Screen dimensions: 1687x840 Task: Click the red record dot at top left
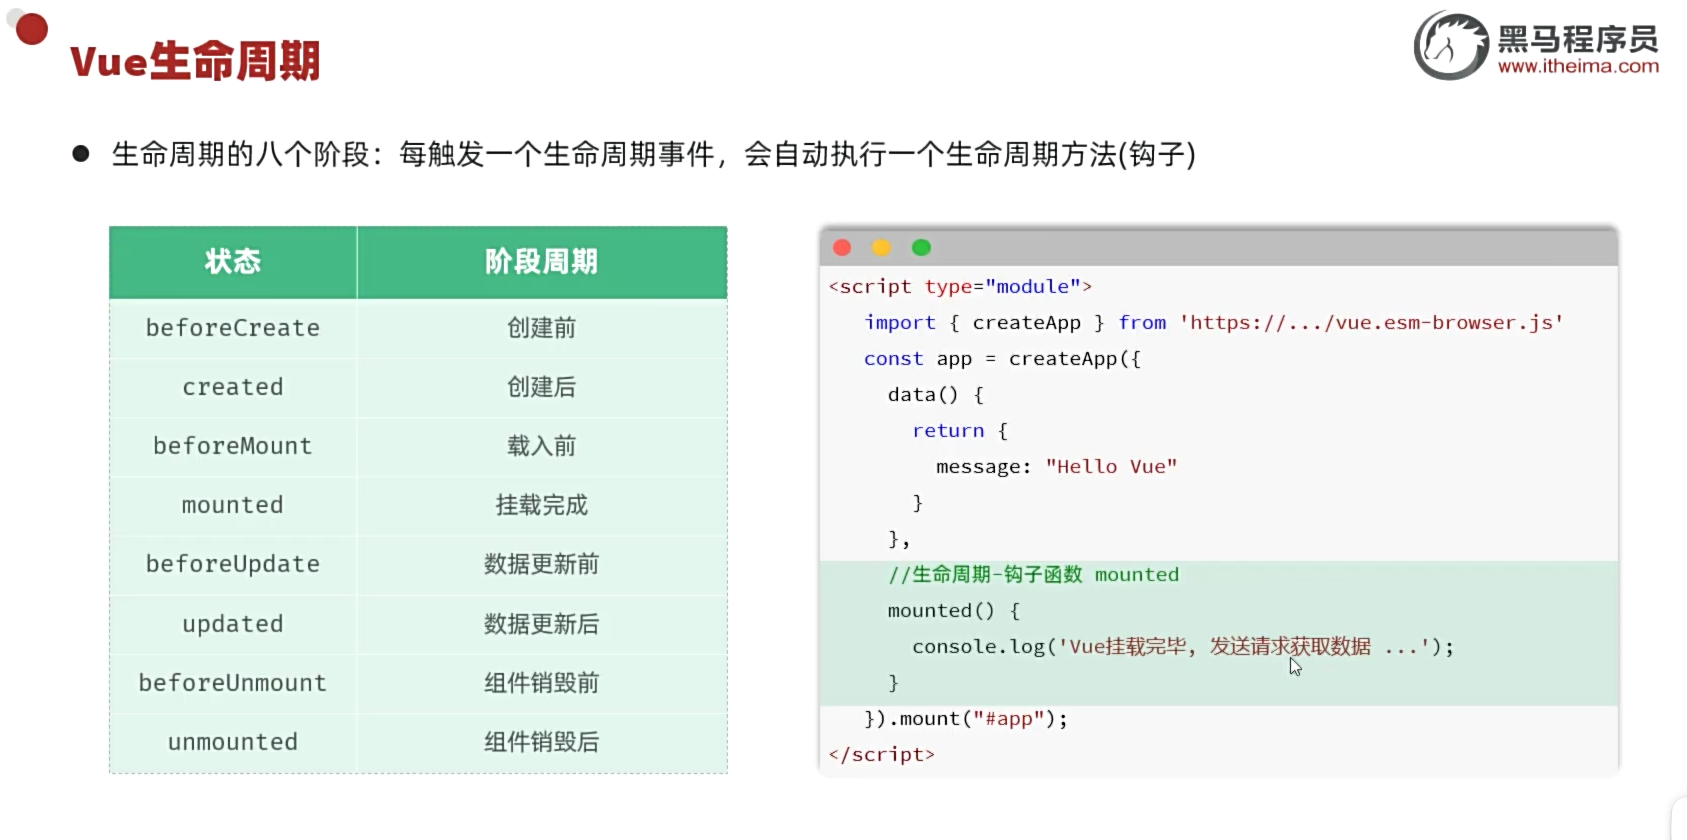tap(32, 29)
